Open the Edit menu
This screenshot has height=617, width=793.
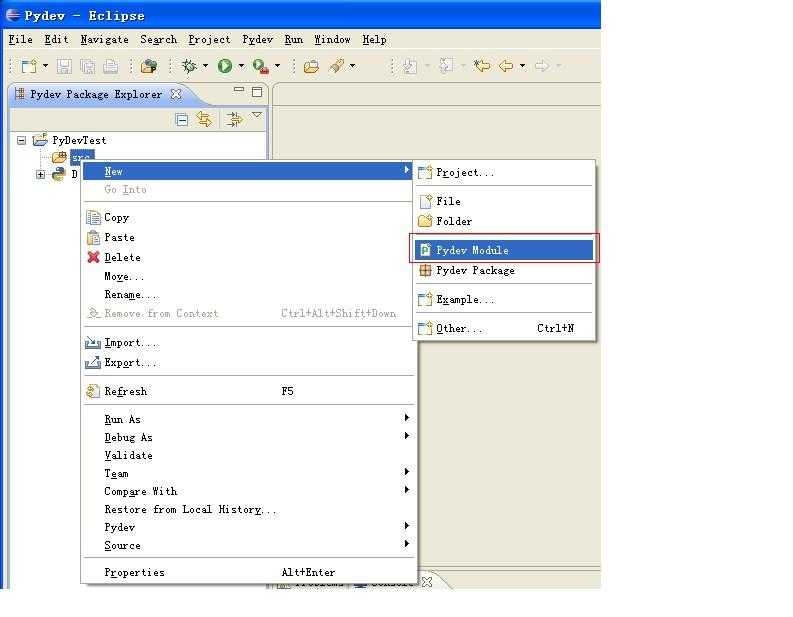click(x=56, y=39)
